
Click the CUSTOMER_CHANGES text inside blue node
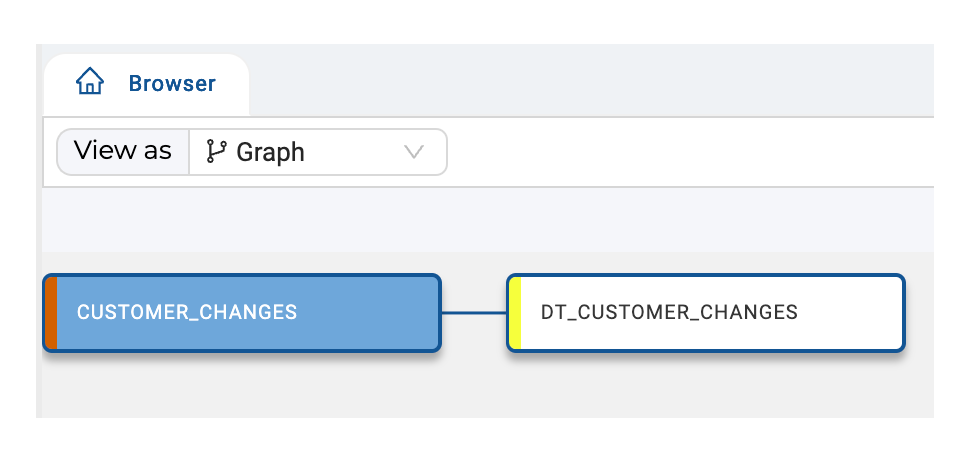[x=187, y=312]
